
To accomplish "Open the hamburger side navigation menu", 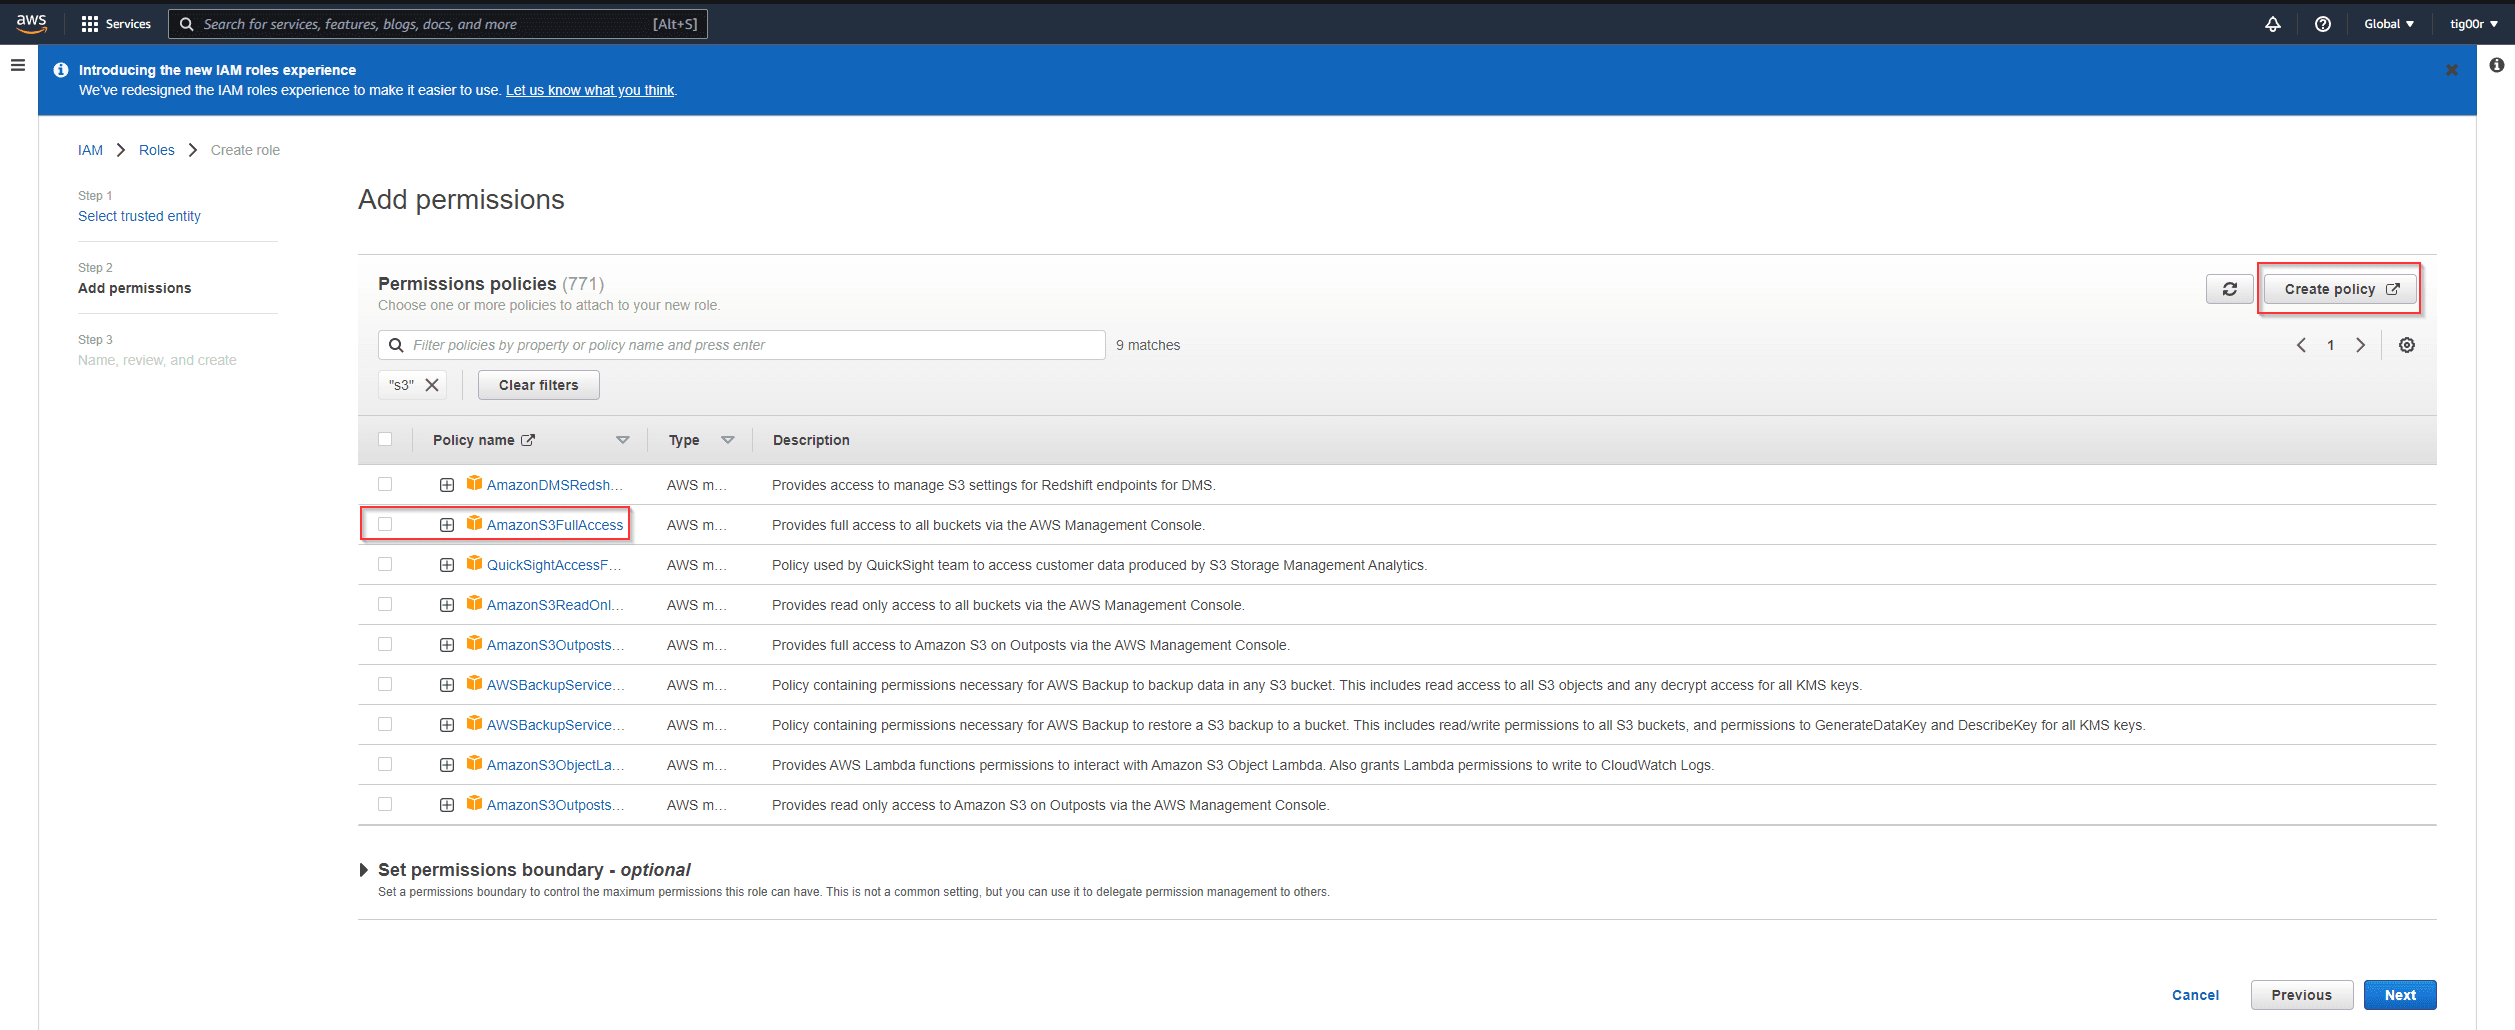I will coord(18,66).
